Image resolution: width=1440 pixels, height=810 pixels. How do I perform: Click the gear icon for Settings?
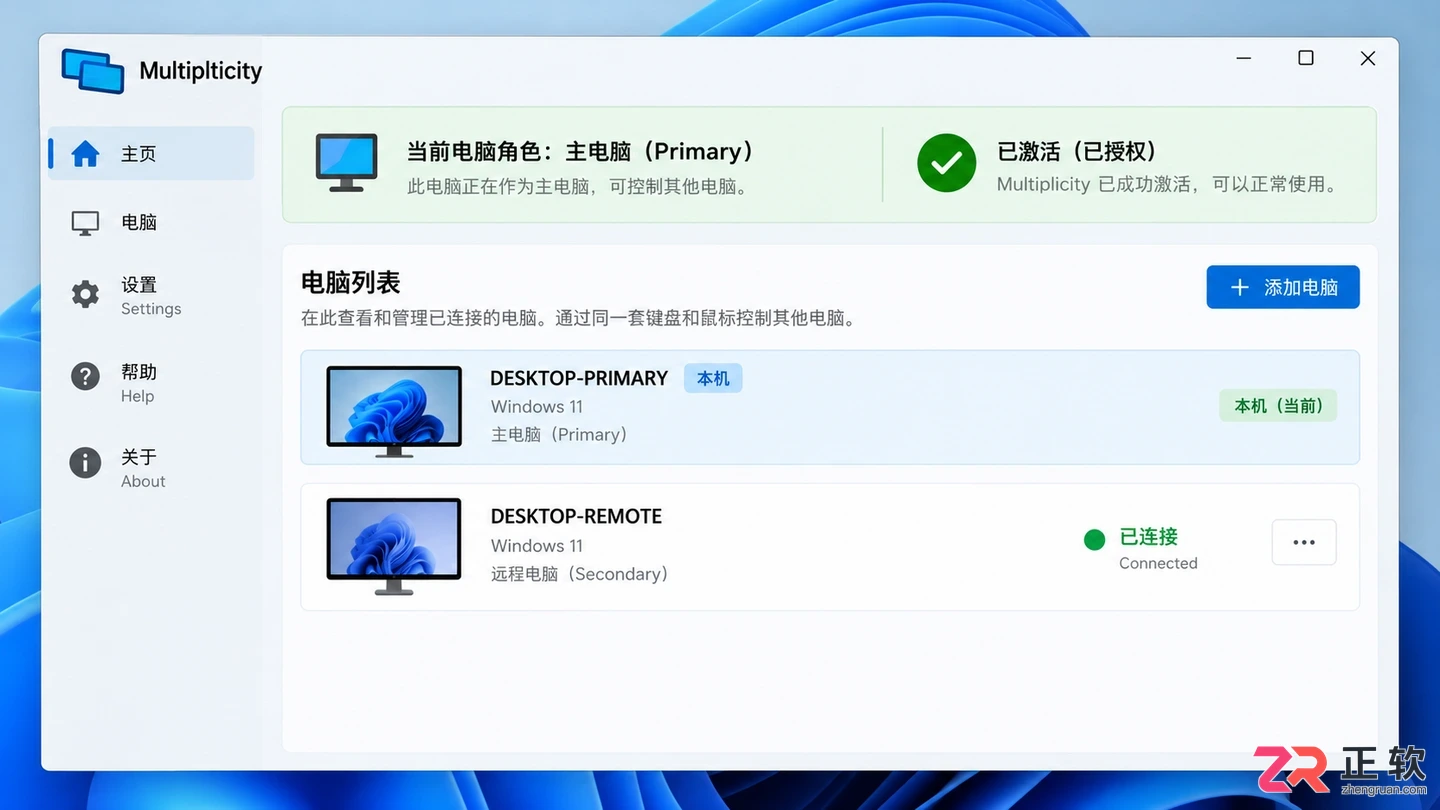(85, 294)
